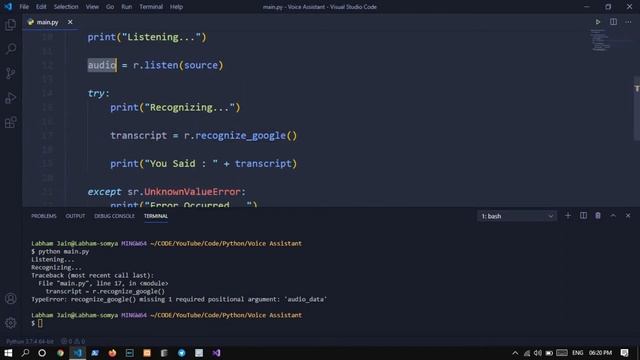
Task: Click in the terminal prompt input
Action: (x=40, y=323)
